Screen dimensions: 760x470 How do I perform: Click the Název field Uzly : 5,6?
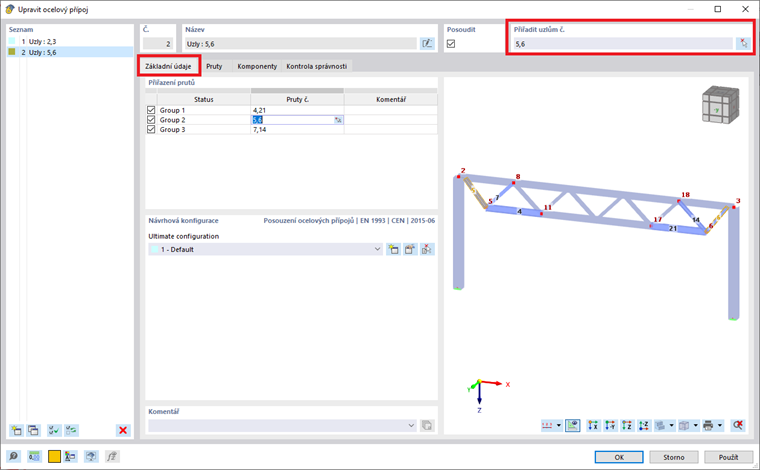coord(301,44)
